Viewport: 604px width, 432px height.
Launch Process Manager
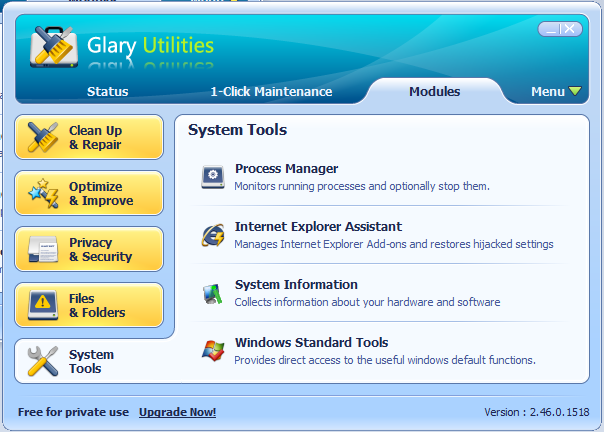[x=287, y=169]
